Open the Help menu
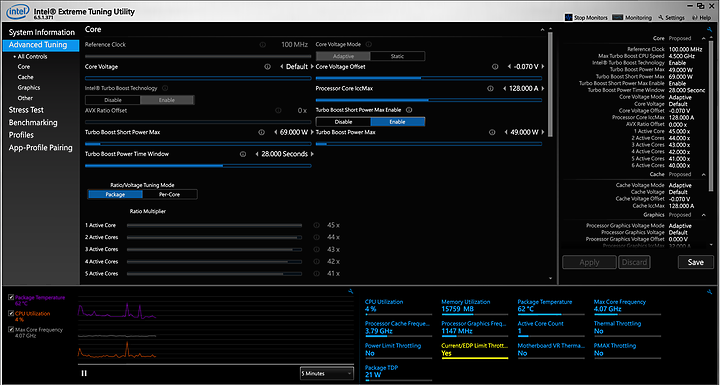 [701, 17]
